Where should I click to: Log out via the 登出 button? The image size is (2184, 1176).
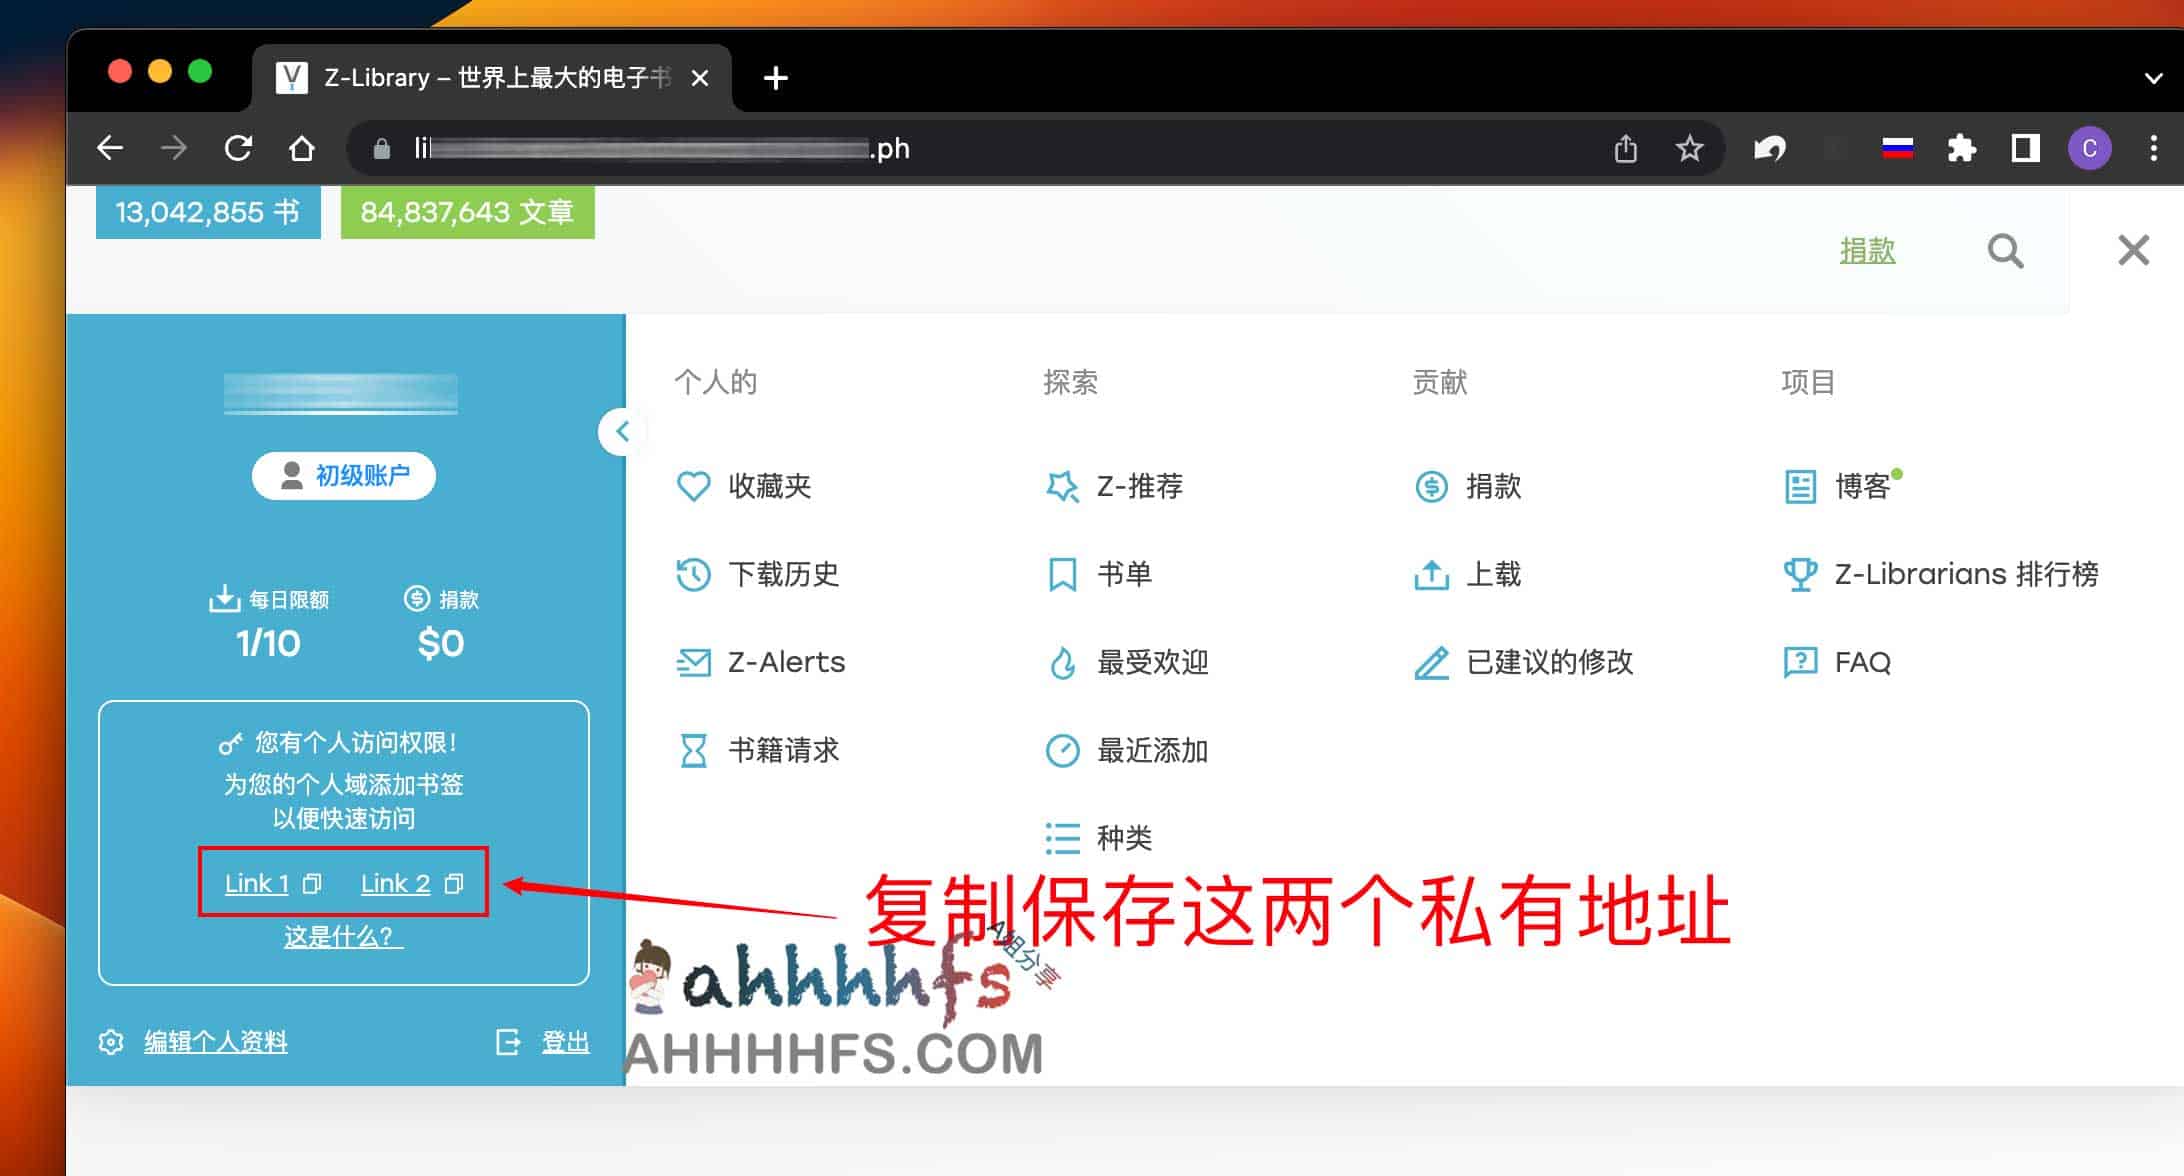[565, 1041]
